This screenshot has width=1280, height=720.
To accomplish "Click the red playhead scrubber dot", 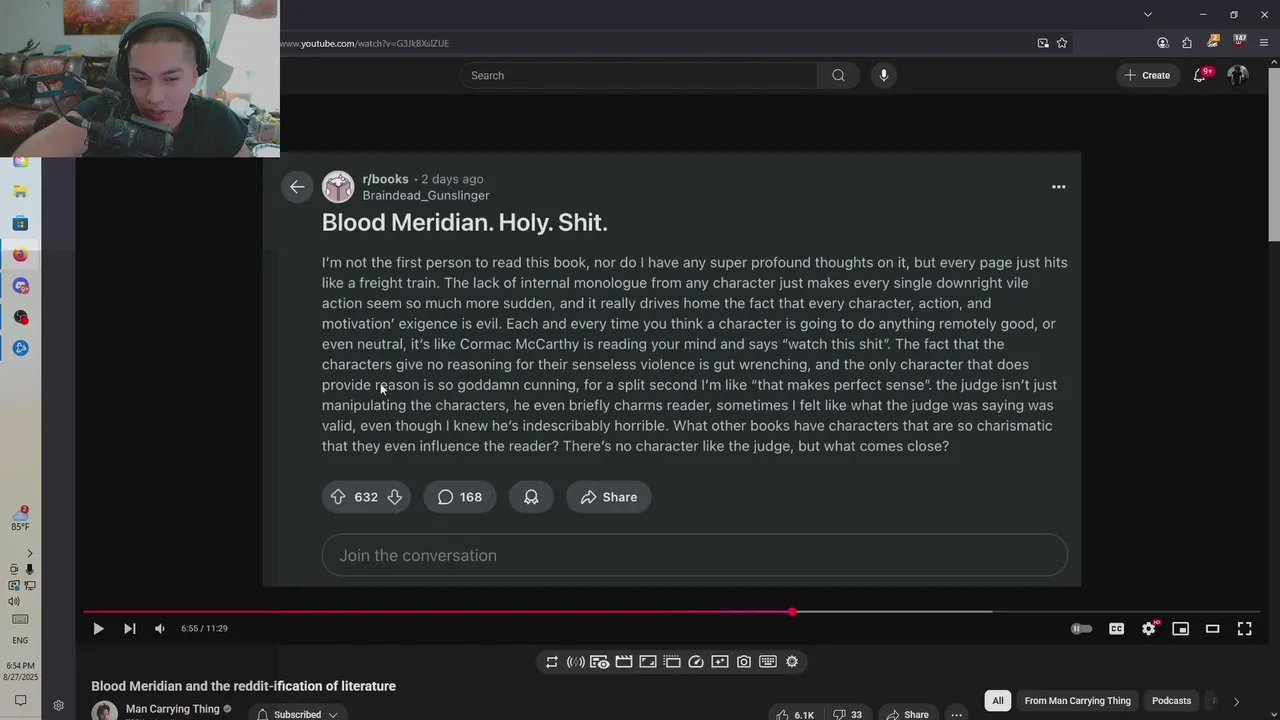I will point(792,611).
